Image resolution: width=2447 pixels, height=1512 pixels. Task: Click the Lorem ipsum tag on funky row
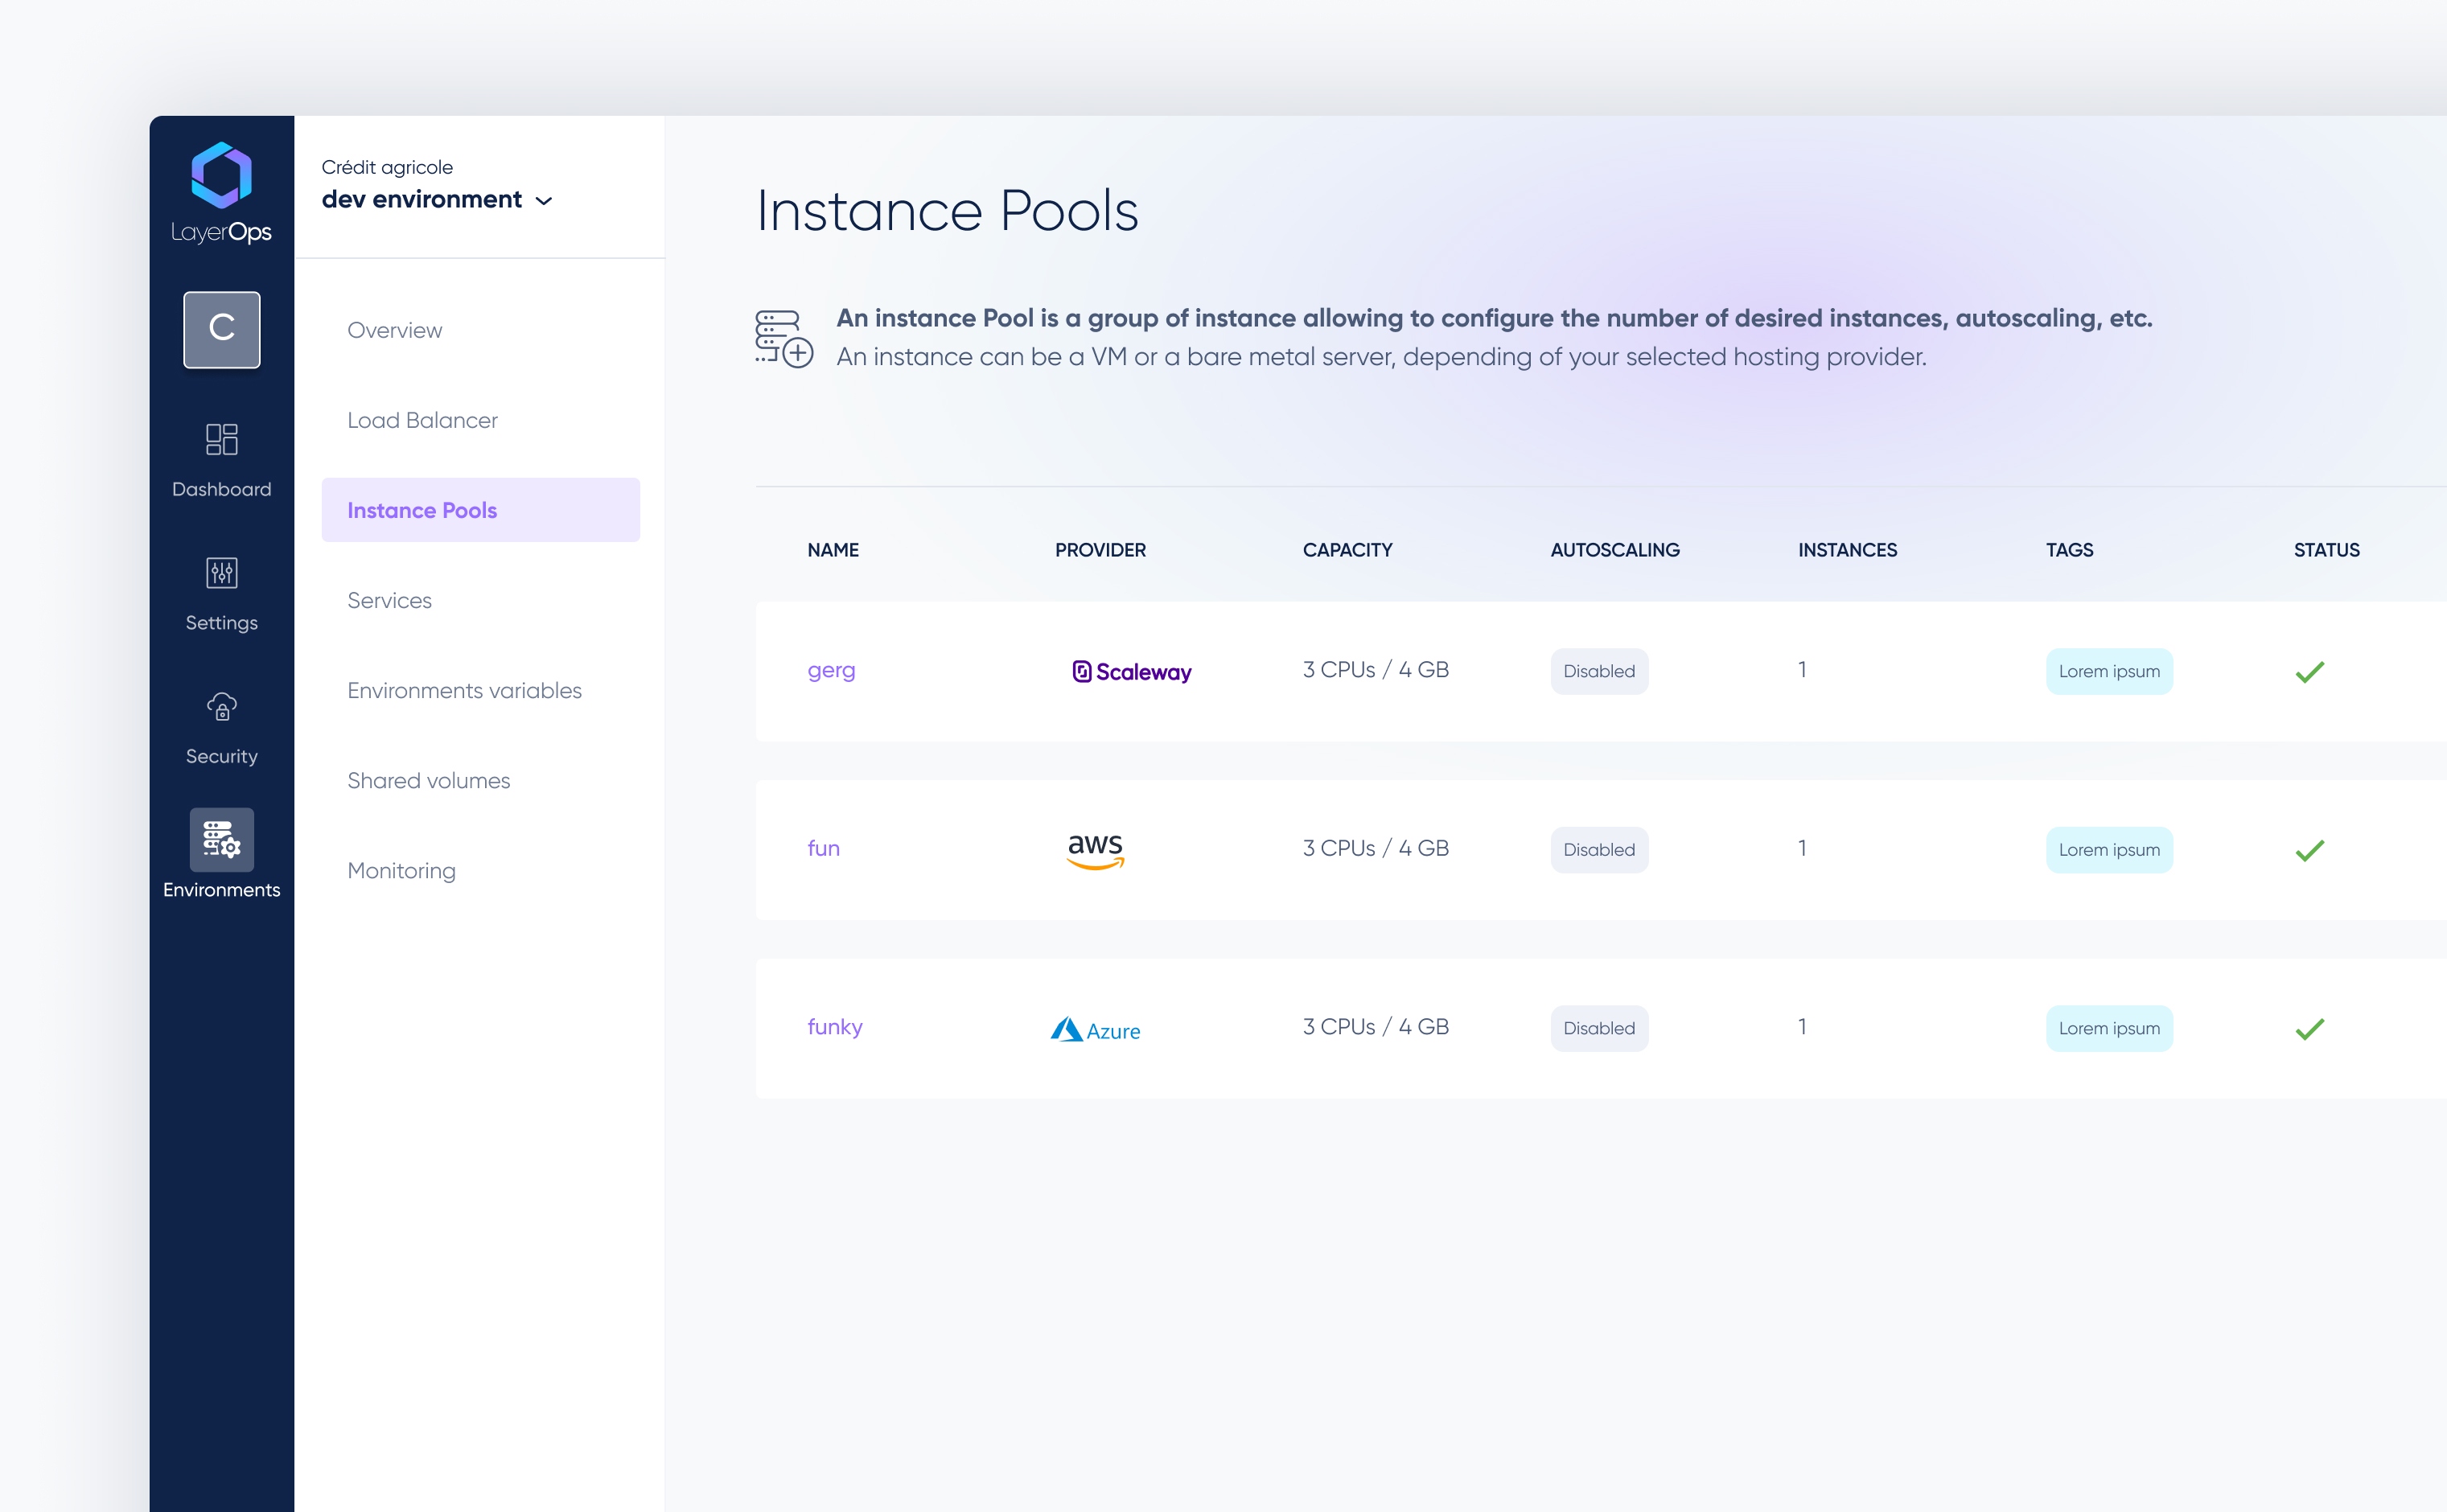point(2108,1028)
